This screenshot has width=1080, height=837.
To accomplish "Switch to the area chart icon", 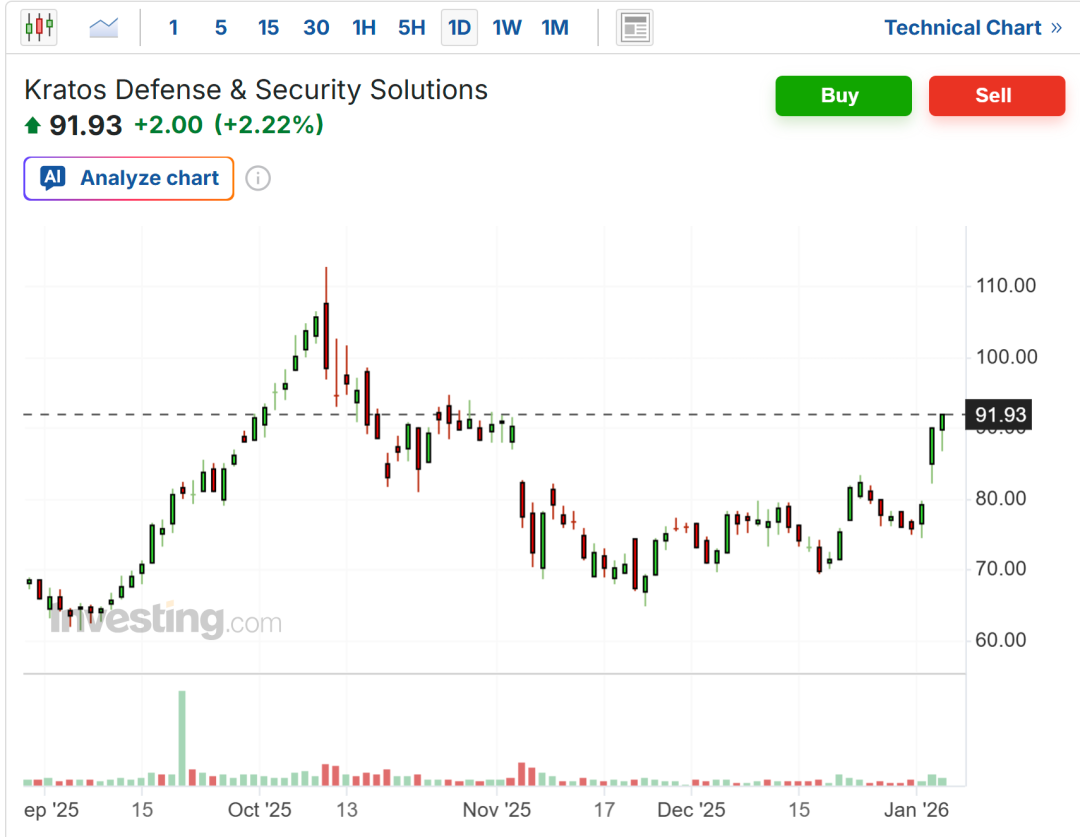I will pos(104,28).
